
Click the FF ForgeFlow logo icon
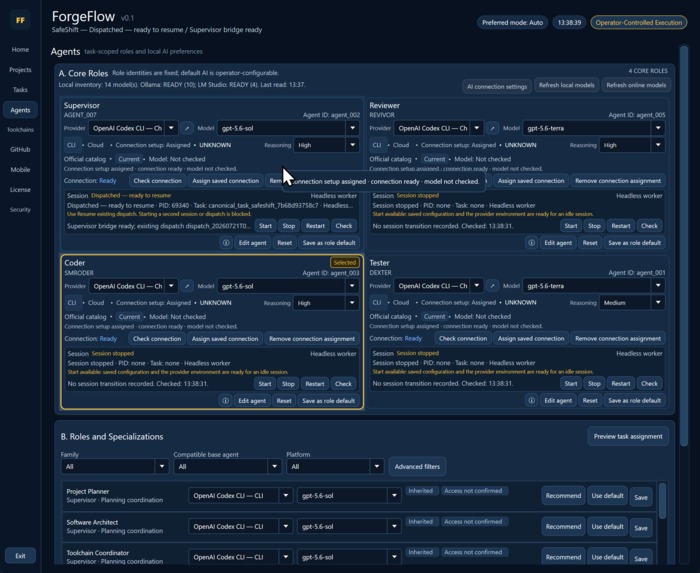click(x=20, y=20)
